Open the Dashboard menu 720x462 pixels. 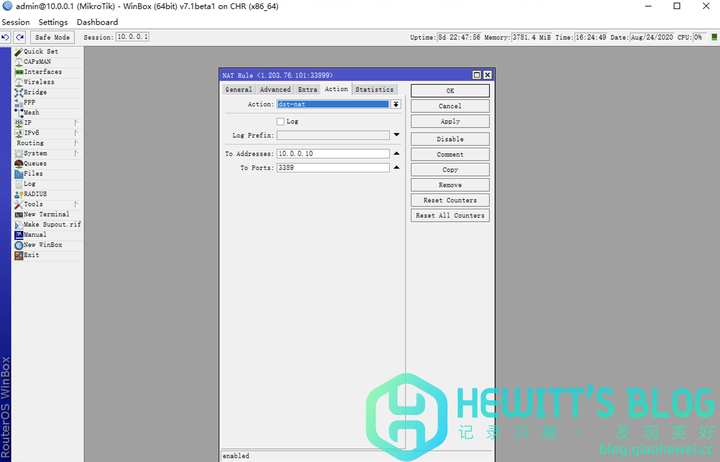click(97, 22)
